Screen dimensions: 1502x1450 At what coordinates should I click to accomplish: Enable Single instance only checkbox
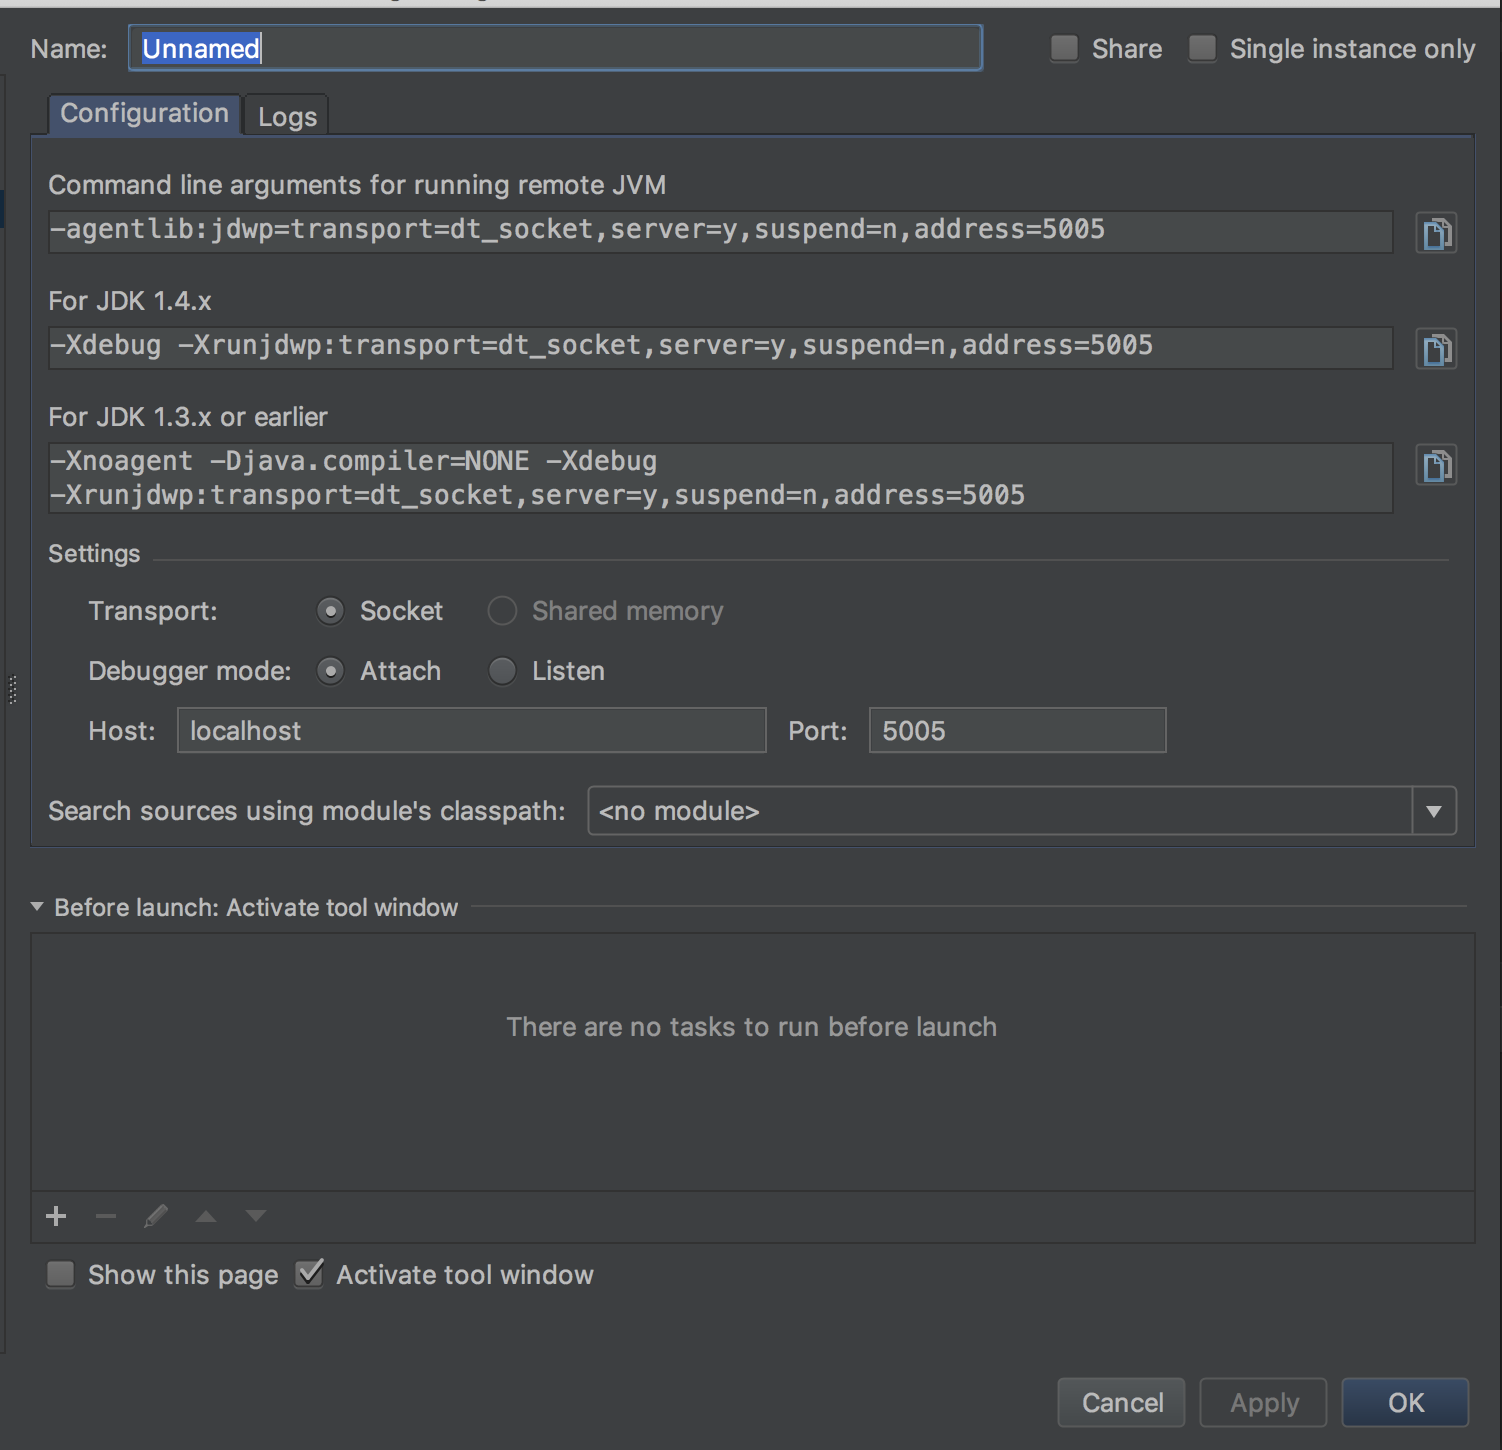(1202, 48)
